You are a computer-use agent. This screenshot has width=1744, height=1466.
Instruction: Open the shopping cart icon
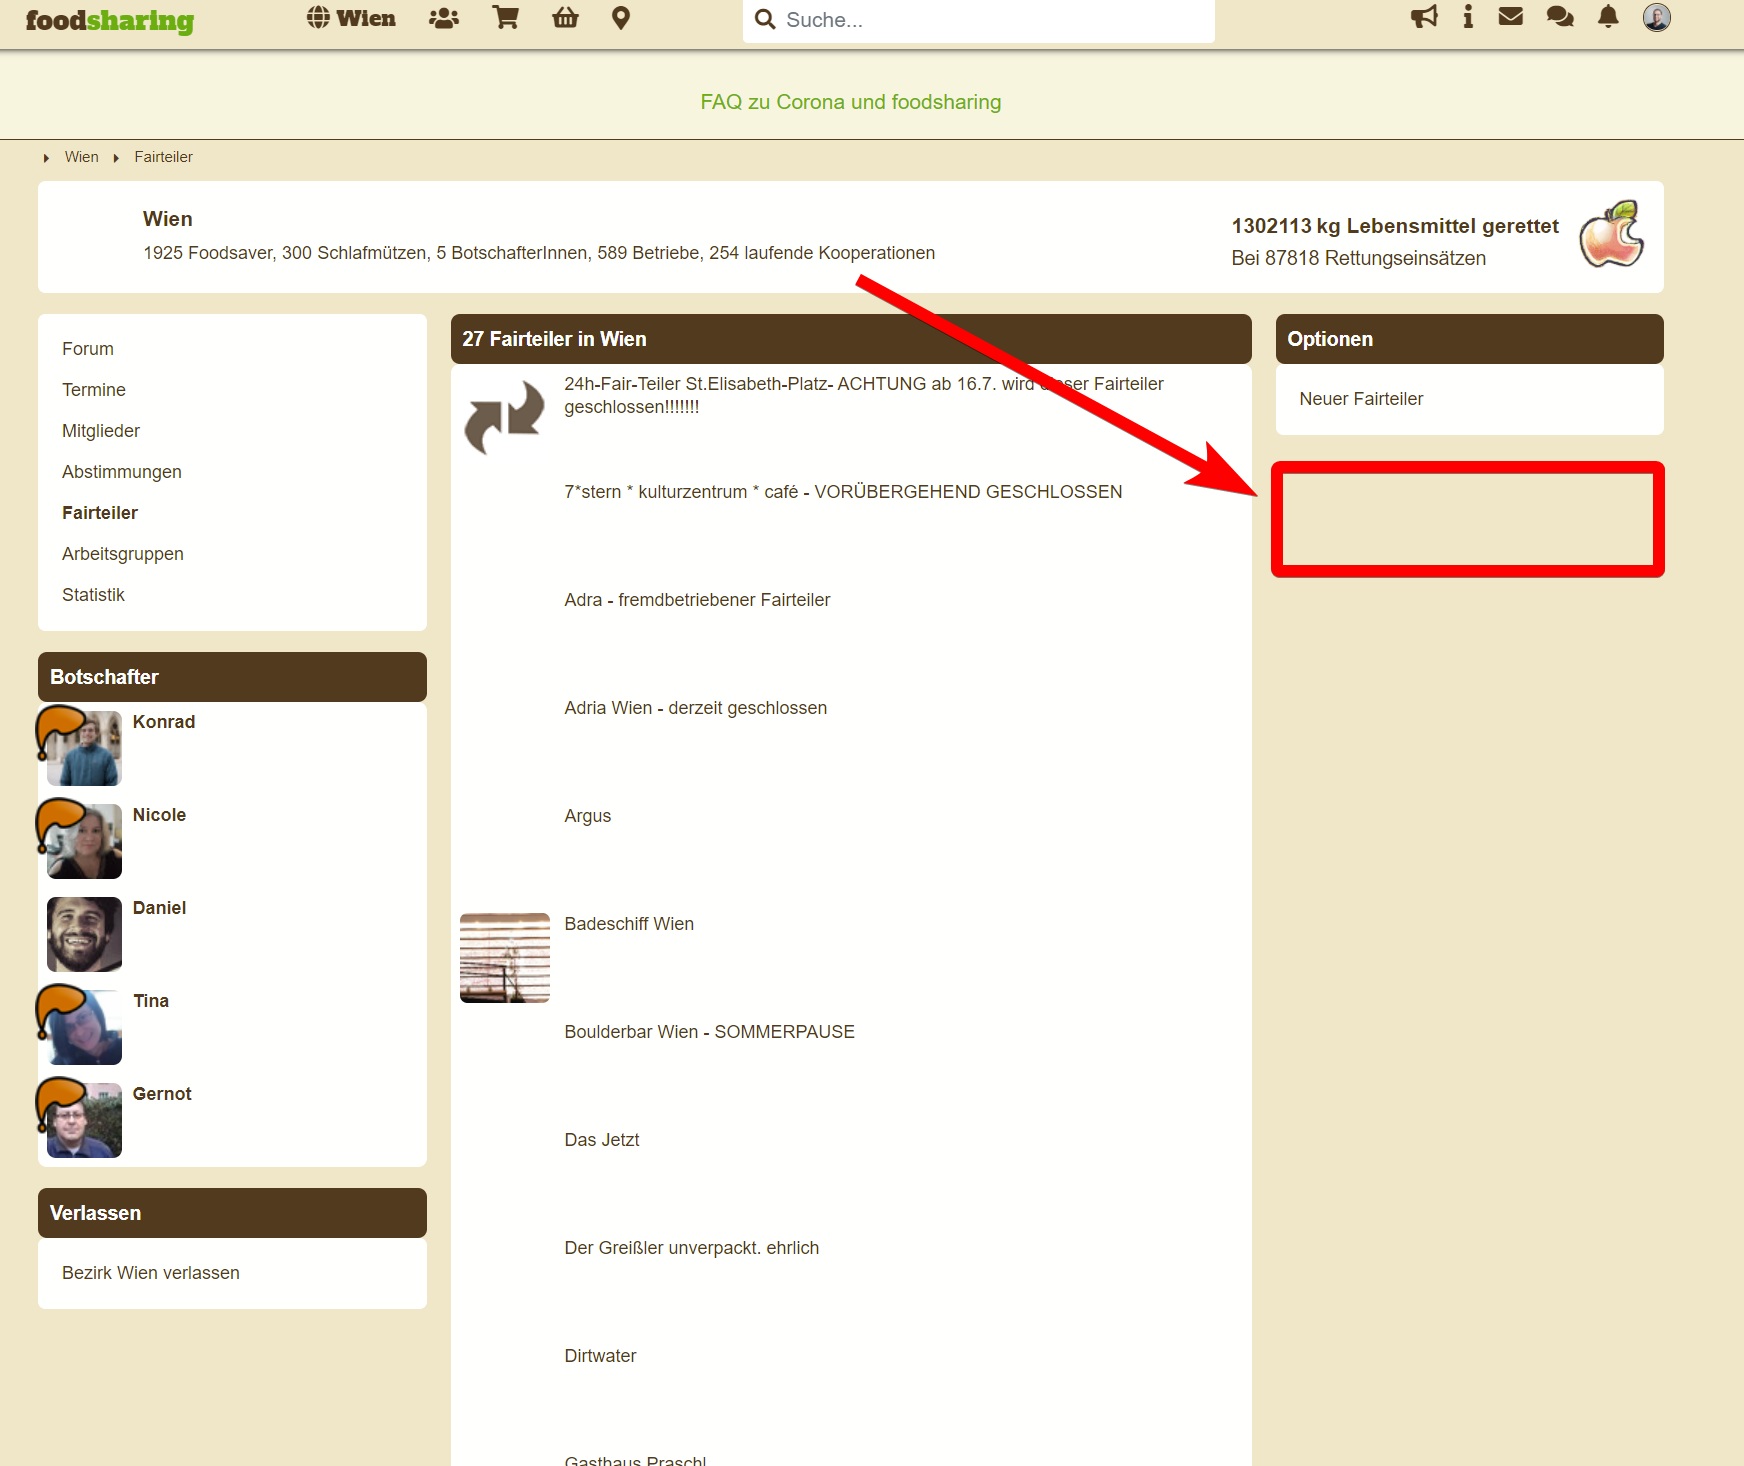click(x=505, y=18)
